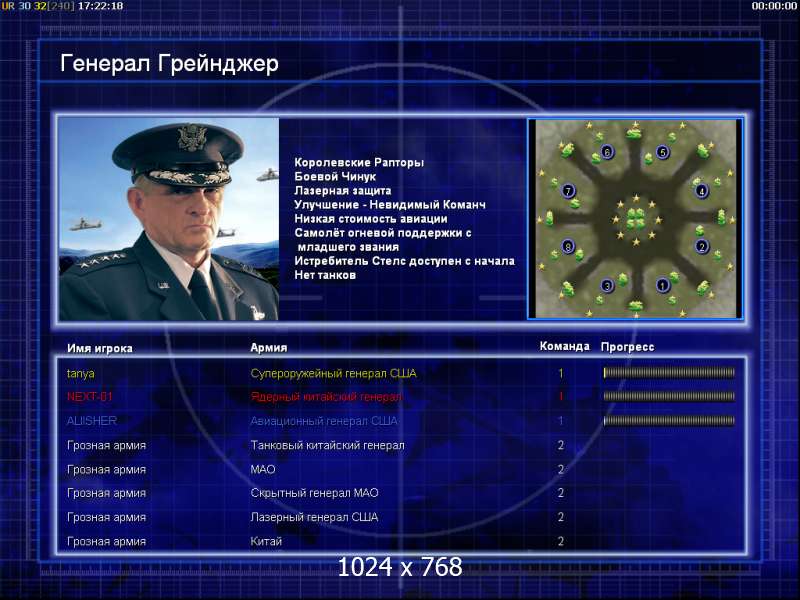Click 'Скрытный генерал МАО' army entry
This screenshot has height=600, width=800.
point(314,493)
